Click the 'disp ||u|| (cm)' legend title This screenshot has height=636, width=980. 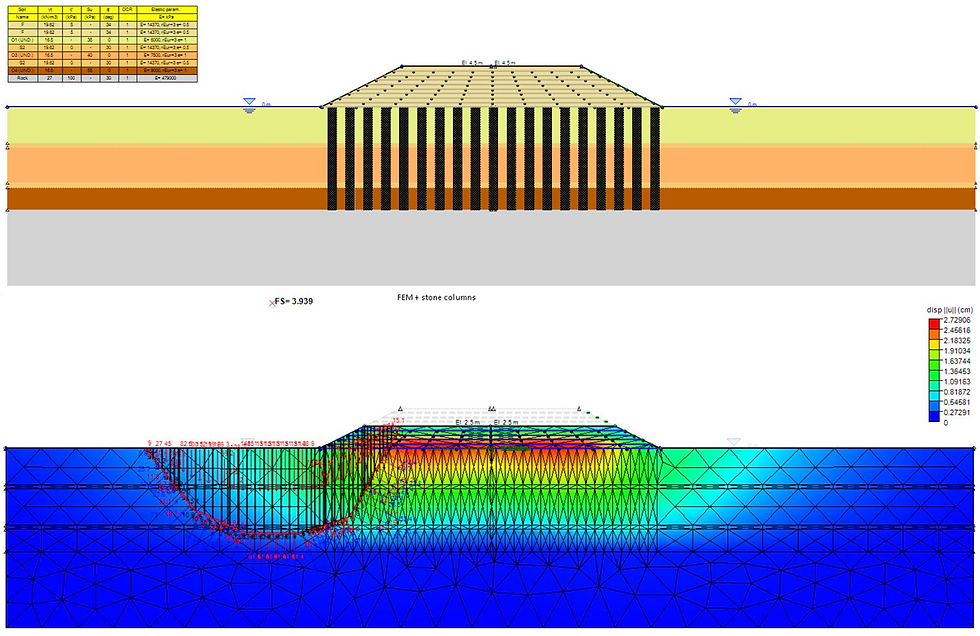[949, 311]
